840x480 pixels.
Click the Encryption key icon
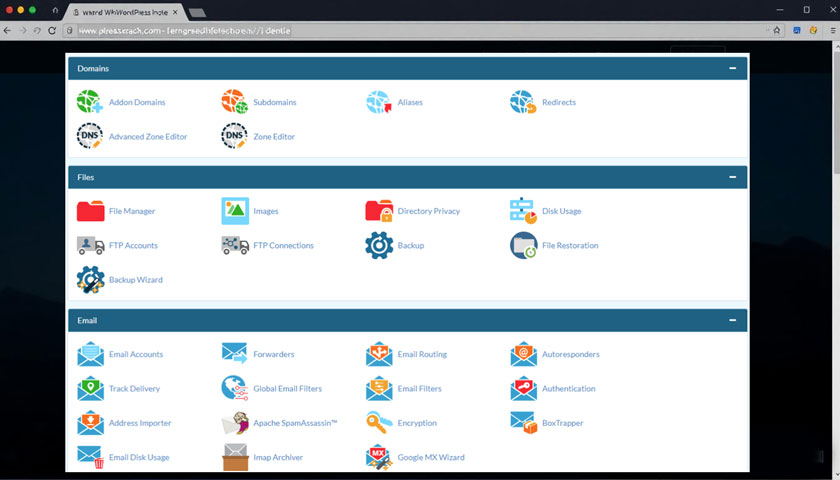click(x=379, y=423)
